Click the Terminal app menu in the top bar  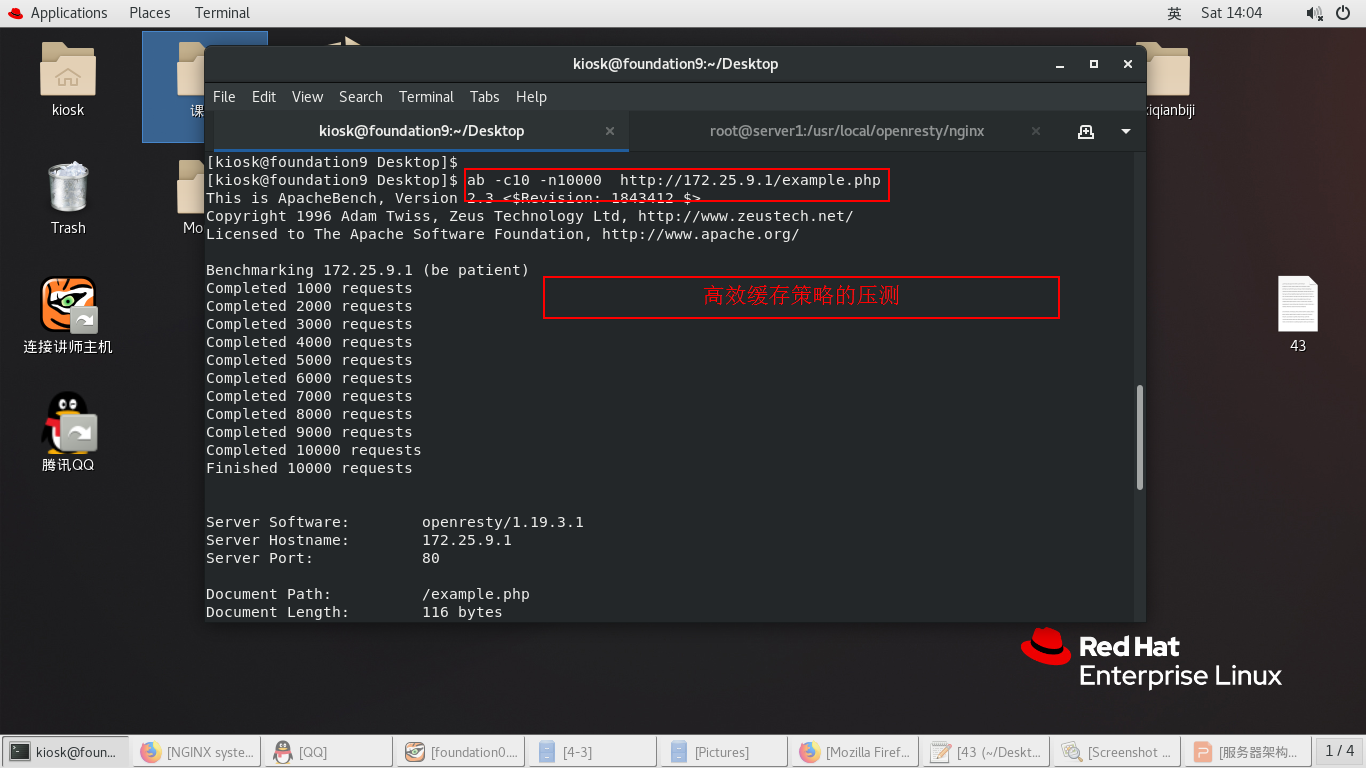point(222,13)
